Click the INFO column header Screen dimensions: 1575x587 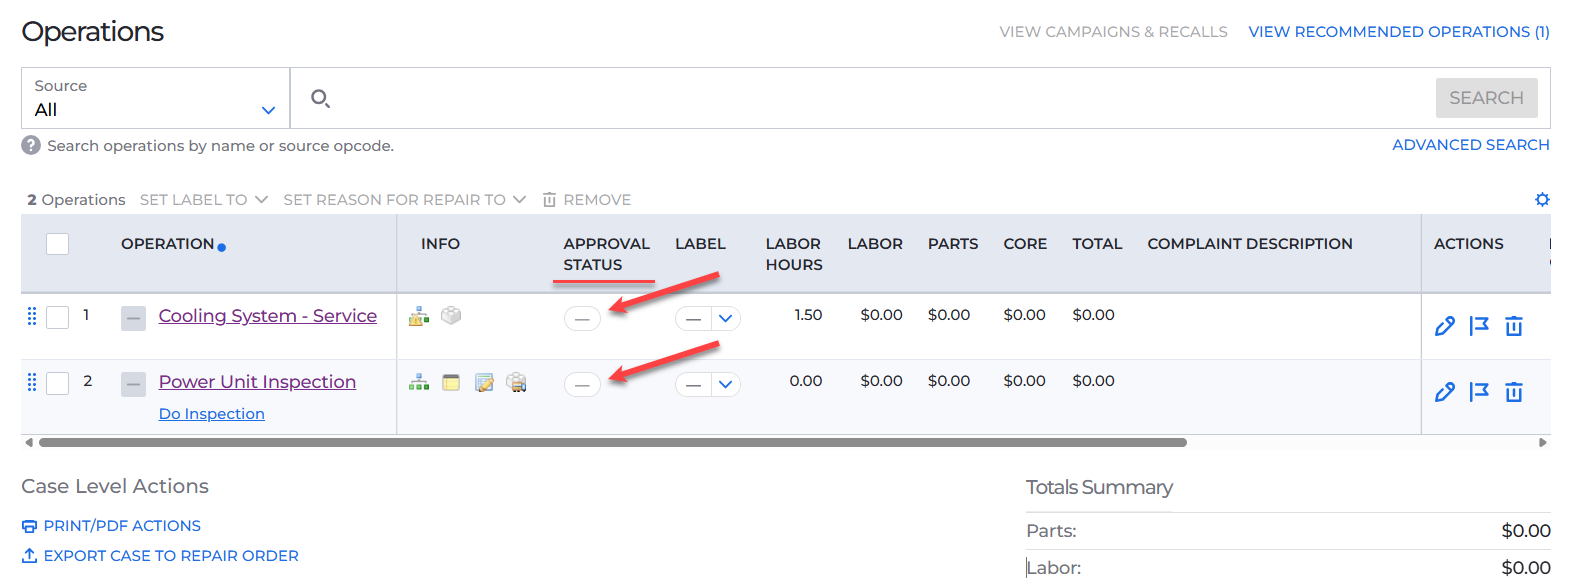pyautogui.click(x=440, y=244)
